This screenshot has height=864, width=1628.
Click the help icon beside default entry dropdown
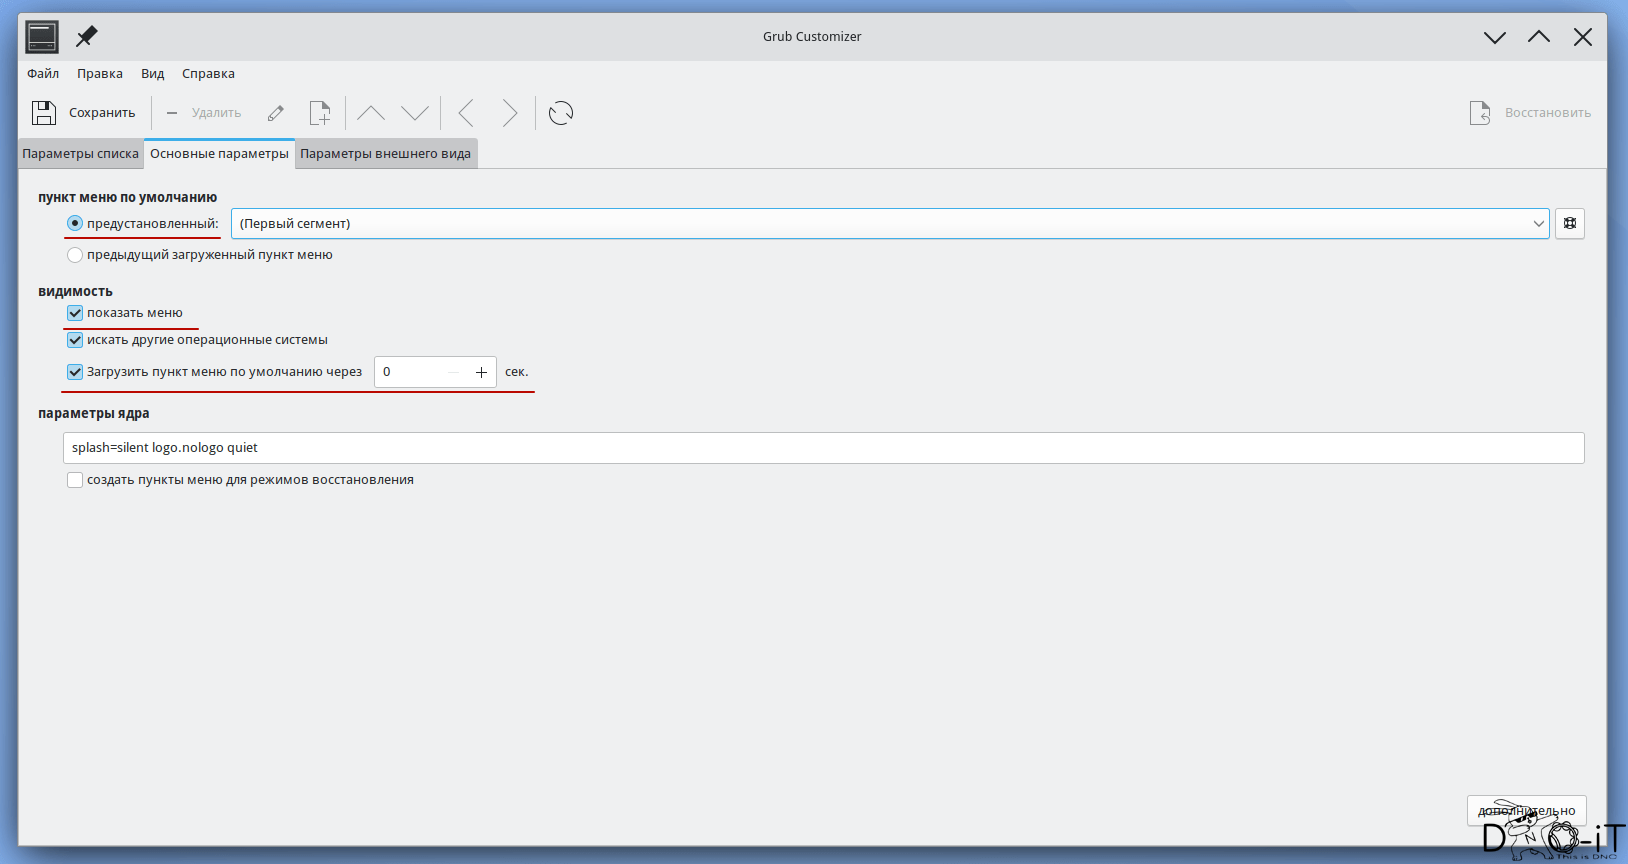[x=1570, y=224]
